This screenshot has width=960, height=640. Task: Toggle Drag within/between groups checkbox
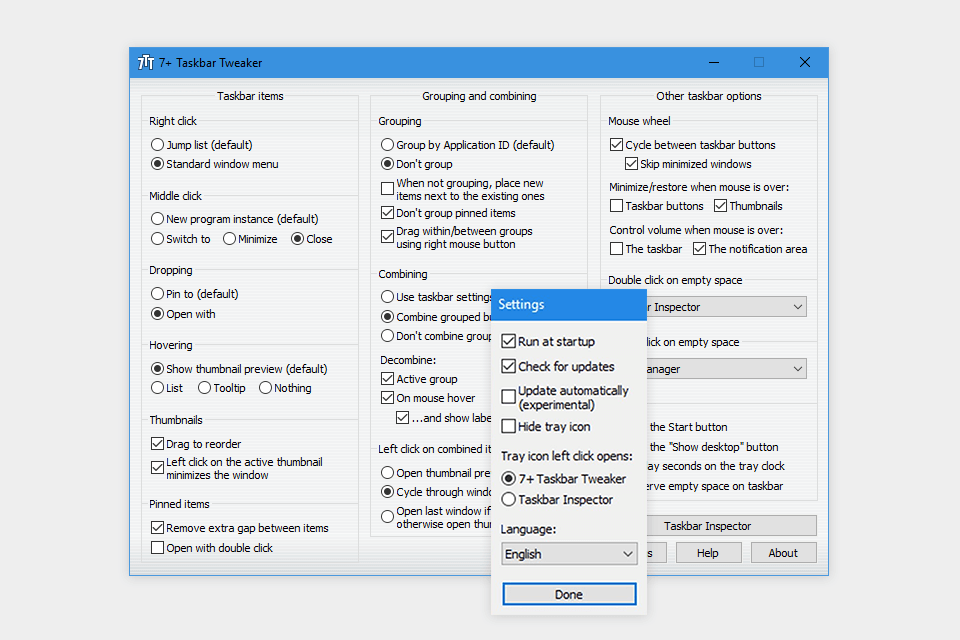click(387, 237)
